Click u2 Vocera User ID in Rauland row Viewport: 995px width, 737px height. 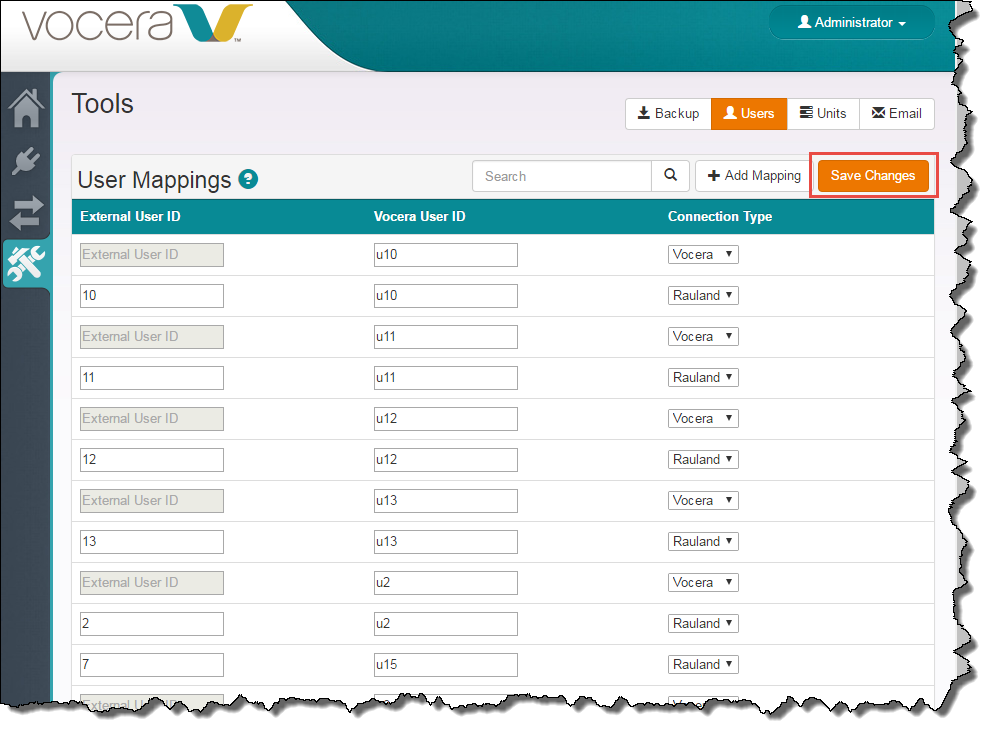445,623
